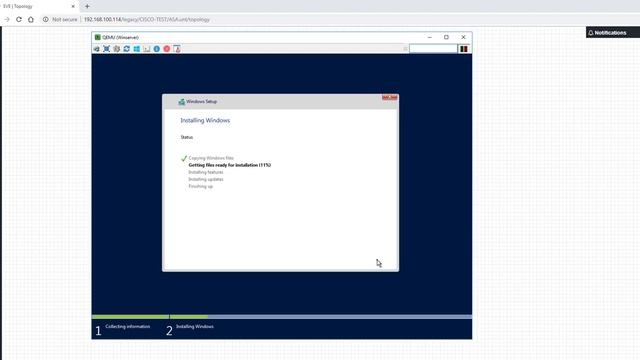Click 'Installing Windows' heading

(205, 120)
